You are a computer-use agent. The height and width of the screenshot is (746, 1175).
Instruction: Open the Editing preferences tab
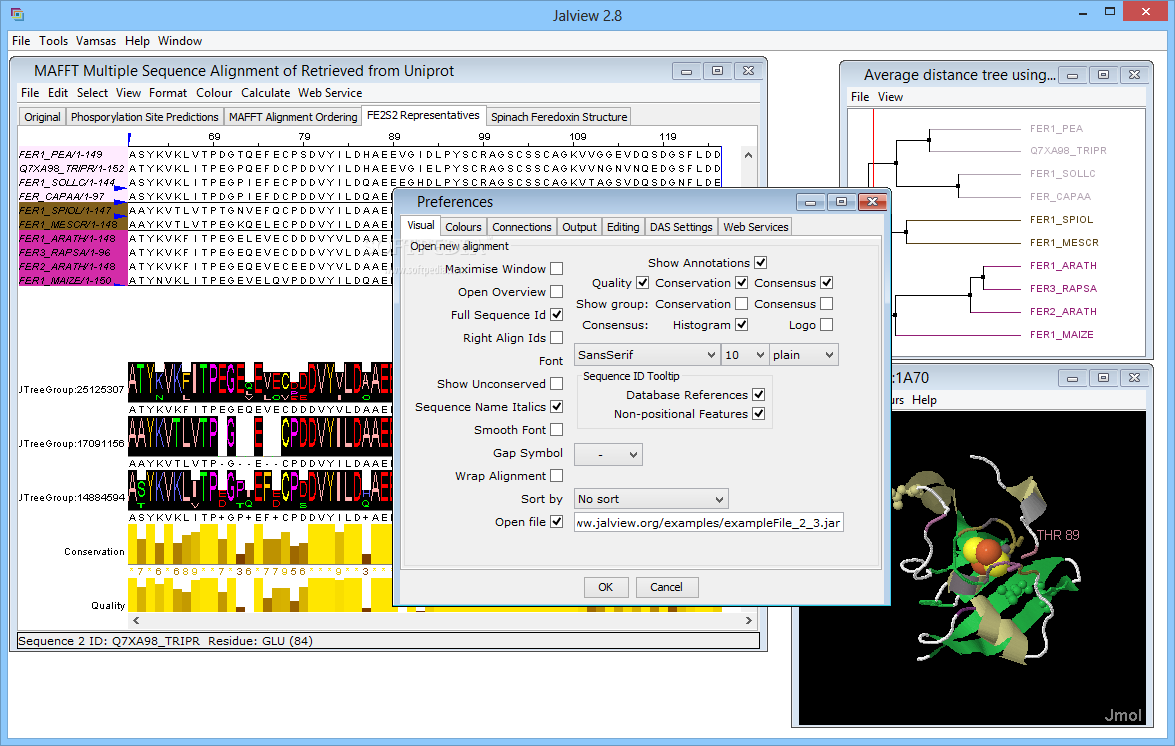[623, 227]
